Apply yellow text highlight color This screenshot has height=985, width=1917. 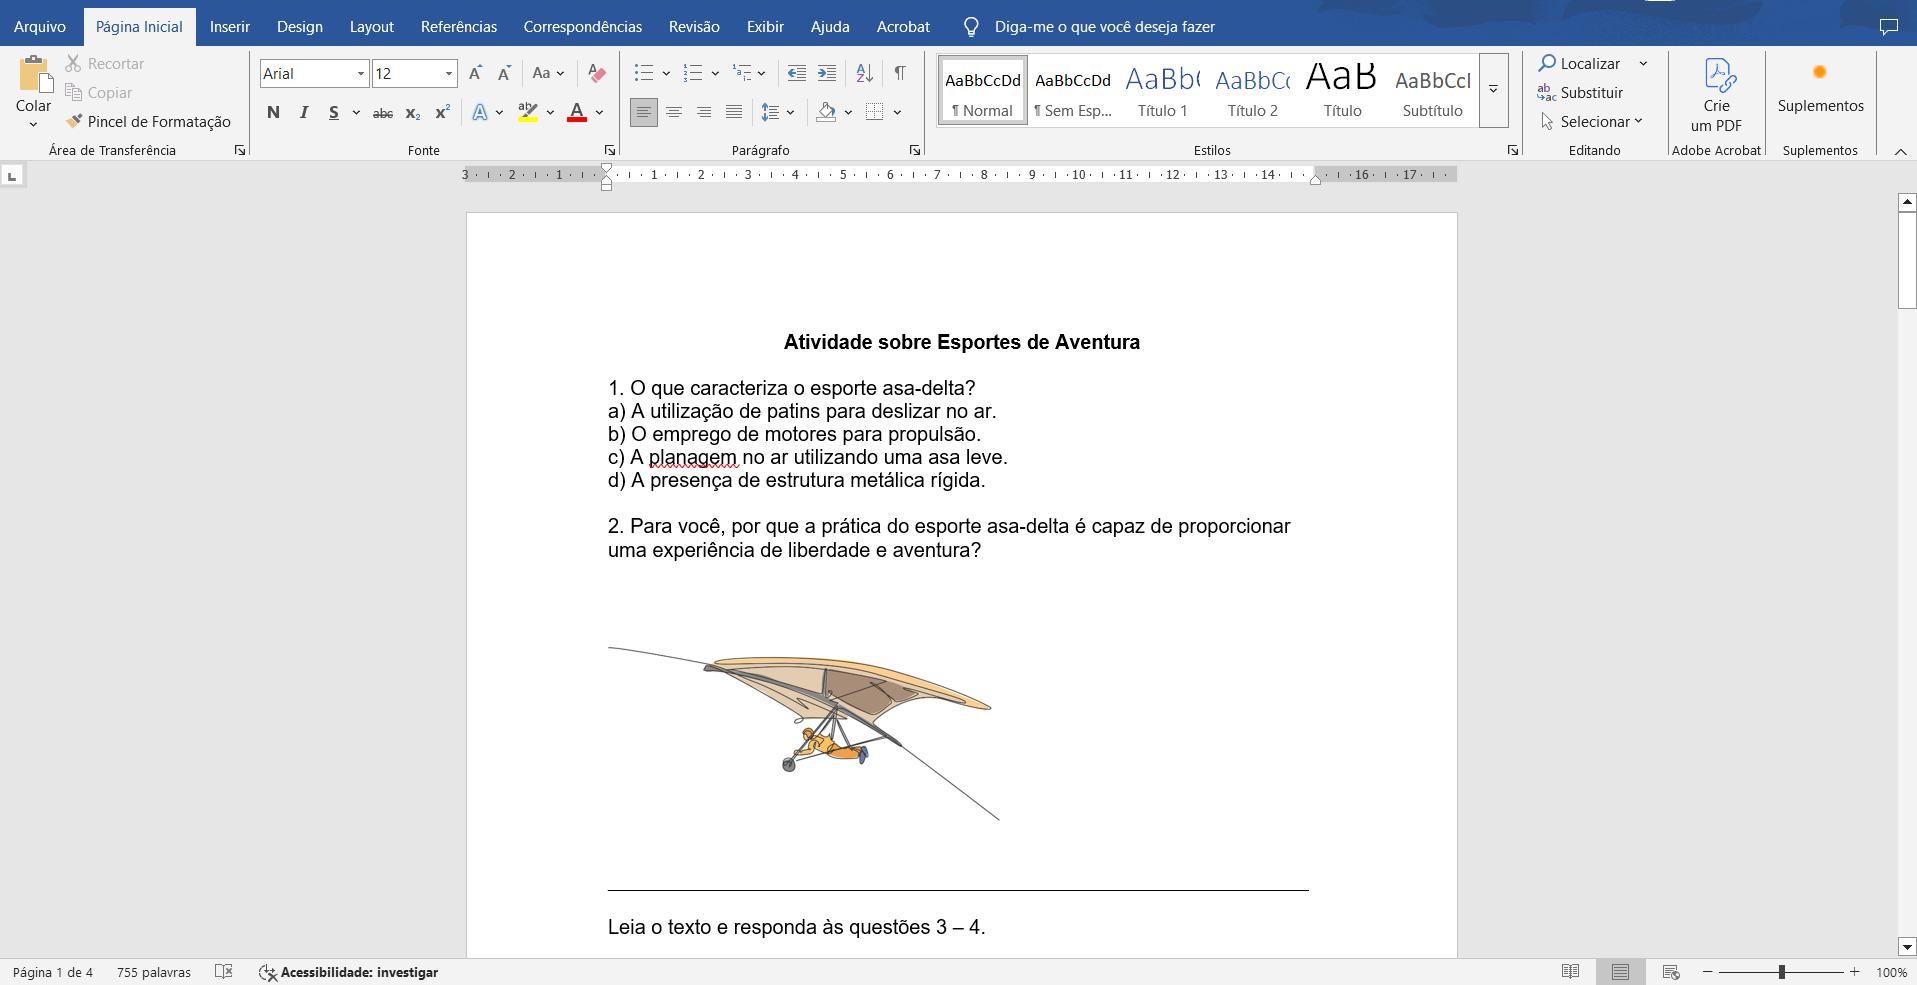(528, 113)
